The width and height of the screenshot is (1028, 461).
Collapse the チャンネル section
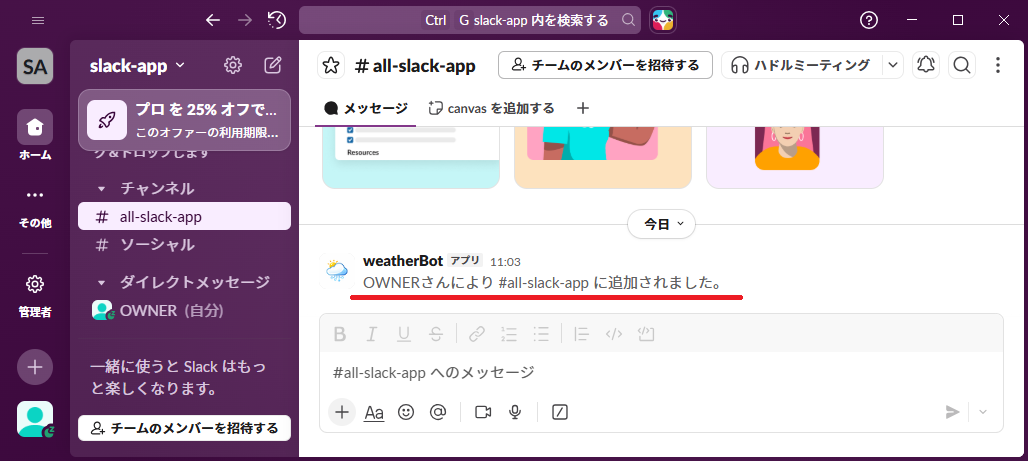click(101, 189)
